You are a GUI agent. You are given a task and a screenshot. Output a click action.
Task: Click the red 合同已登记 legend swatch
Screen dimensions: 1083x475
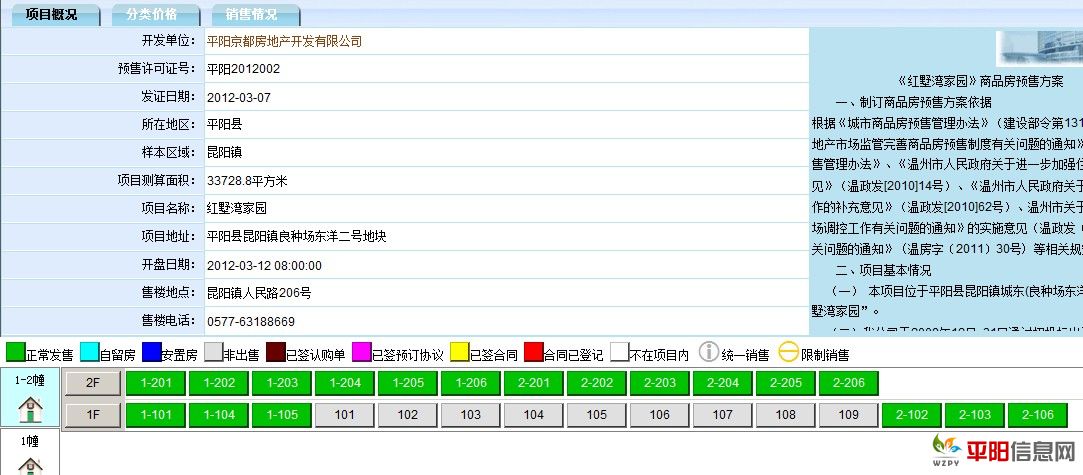tap(534, 352)
